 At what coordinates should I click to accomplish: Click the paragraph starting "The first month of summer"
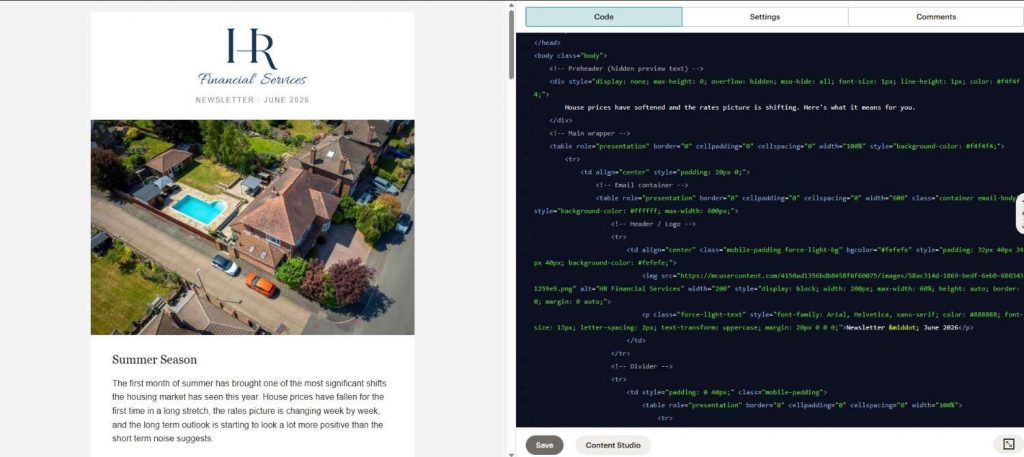tap(249, 411)
